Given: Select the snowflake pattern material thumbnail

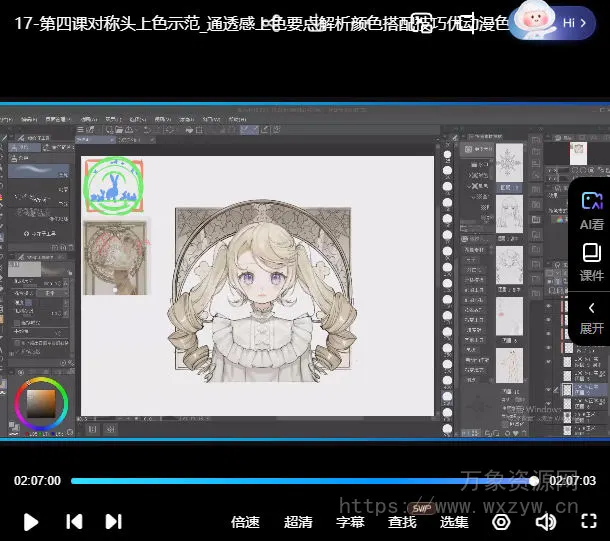Looking at the screenshot, I should click(509, 163).
